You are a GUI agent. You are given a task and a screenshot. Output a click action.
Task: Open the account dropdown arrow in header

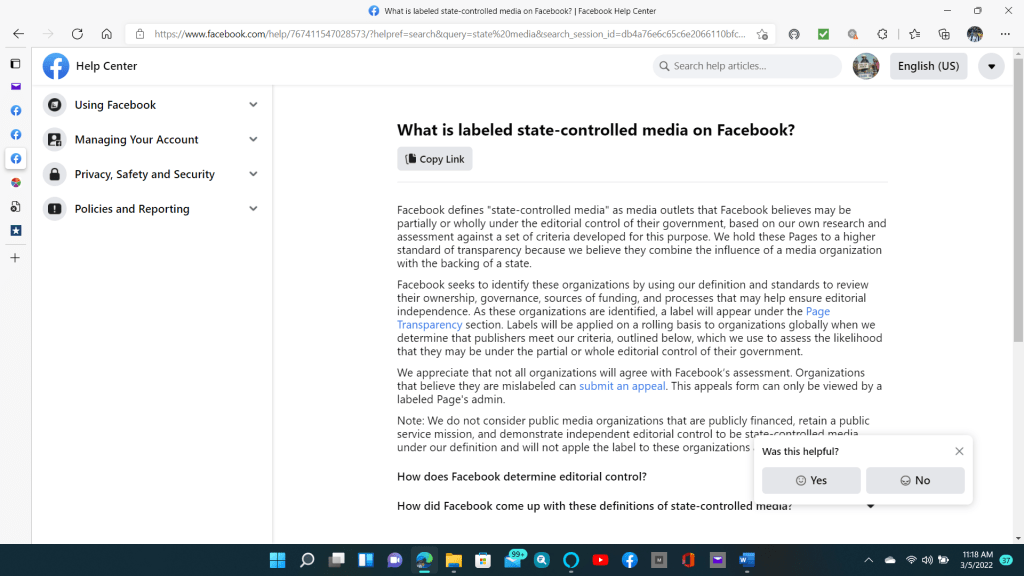pyautogui.click(x=990, y=66)
